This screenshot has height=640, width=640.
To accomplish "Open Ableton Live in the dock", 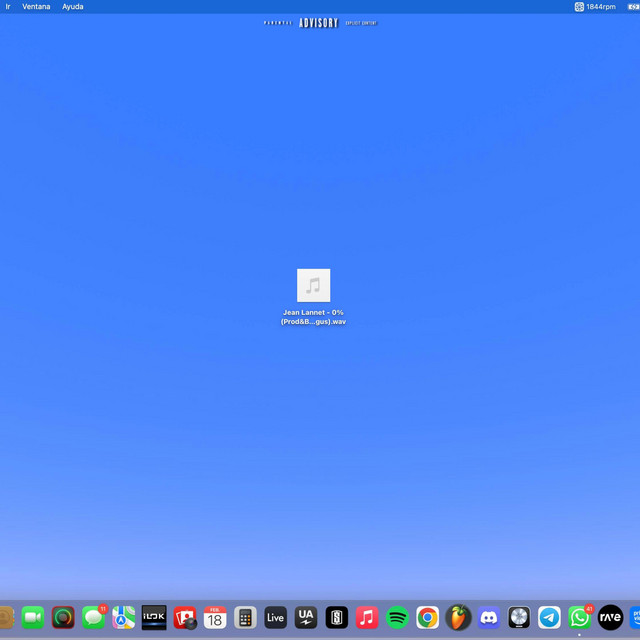I will click(275, 618).
